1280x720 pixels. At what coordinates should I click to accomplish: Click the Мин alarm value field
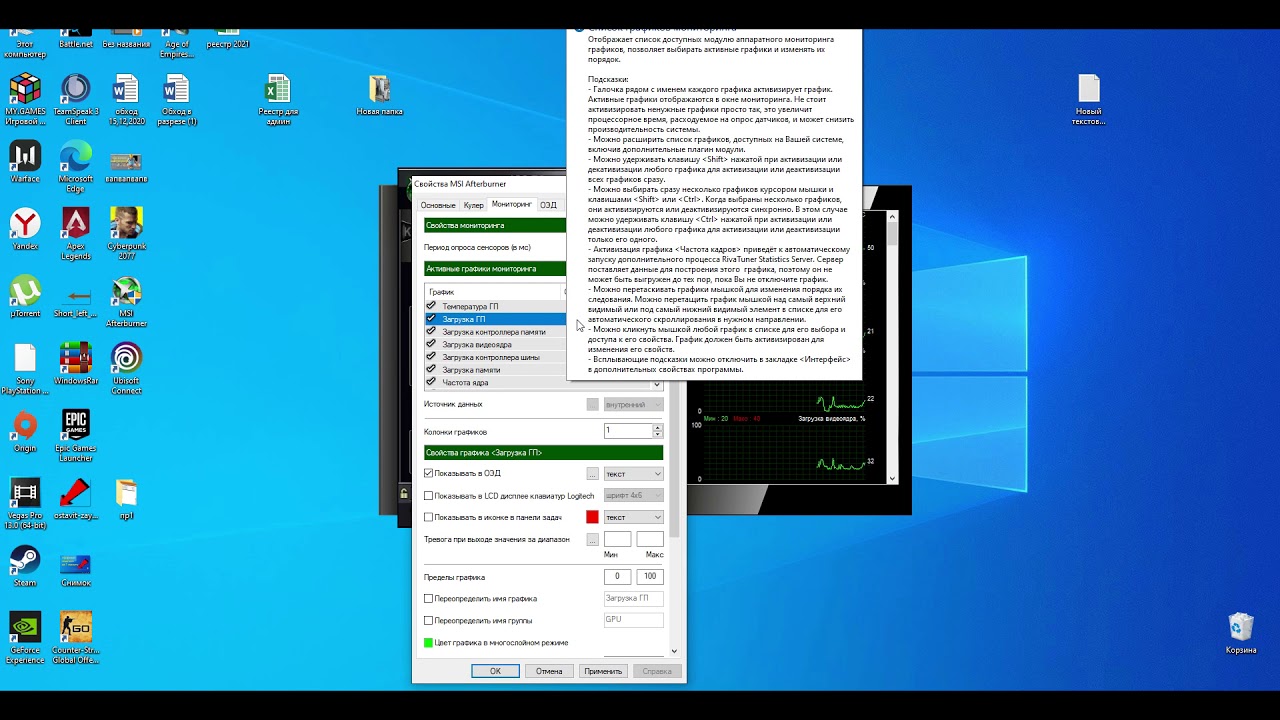pyautogui.click(x=617, y=539)
